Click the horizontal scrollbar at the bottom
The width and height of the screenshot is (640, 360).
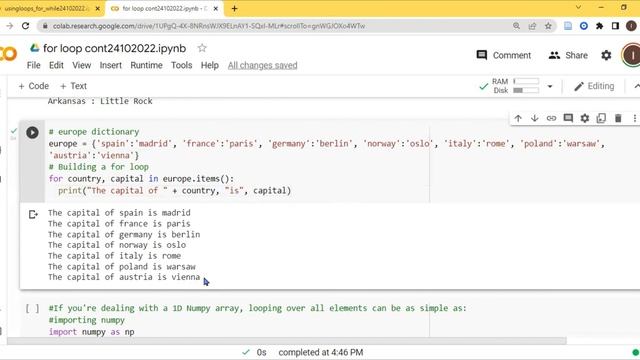[287, 341]
